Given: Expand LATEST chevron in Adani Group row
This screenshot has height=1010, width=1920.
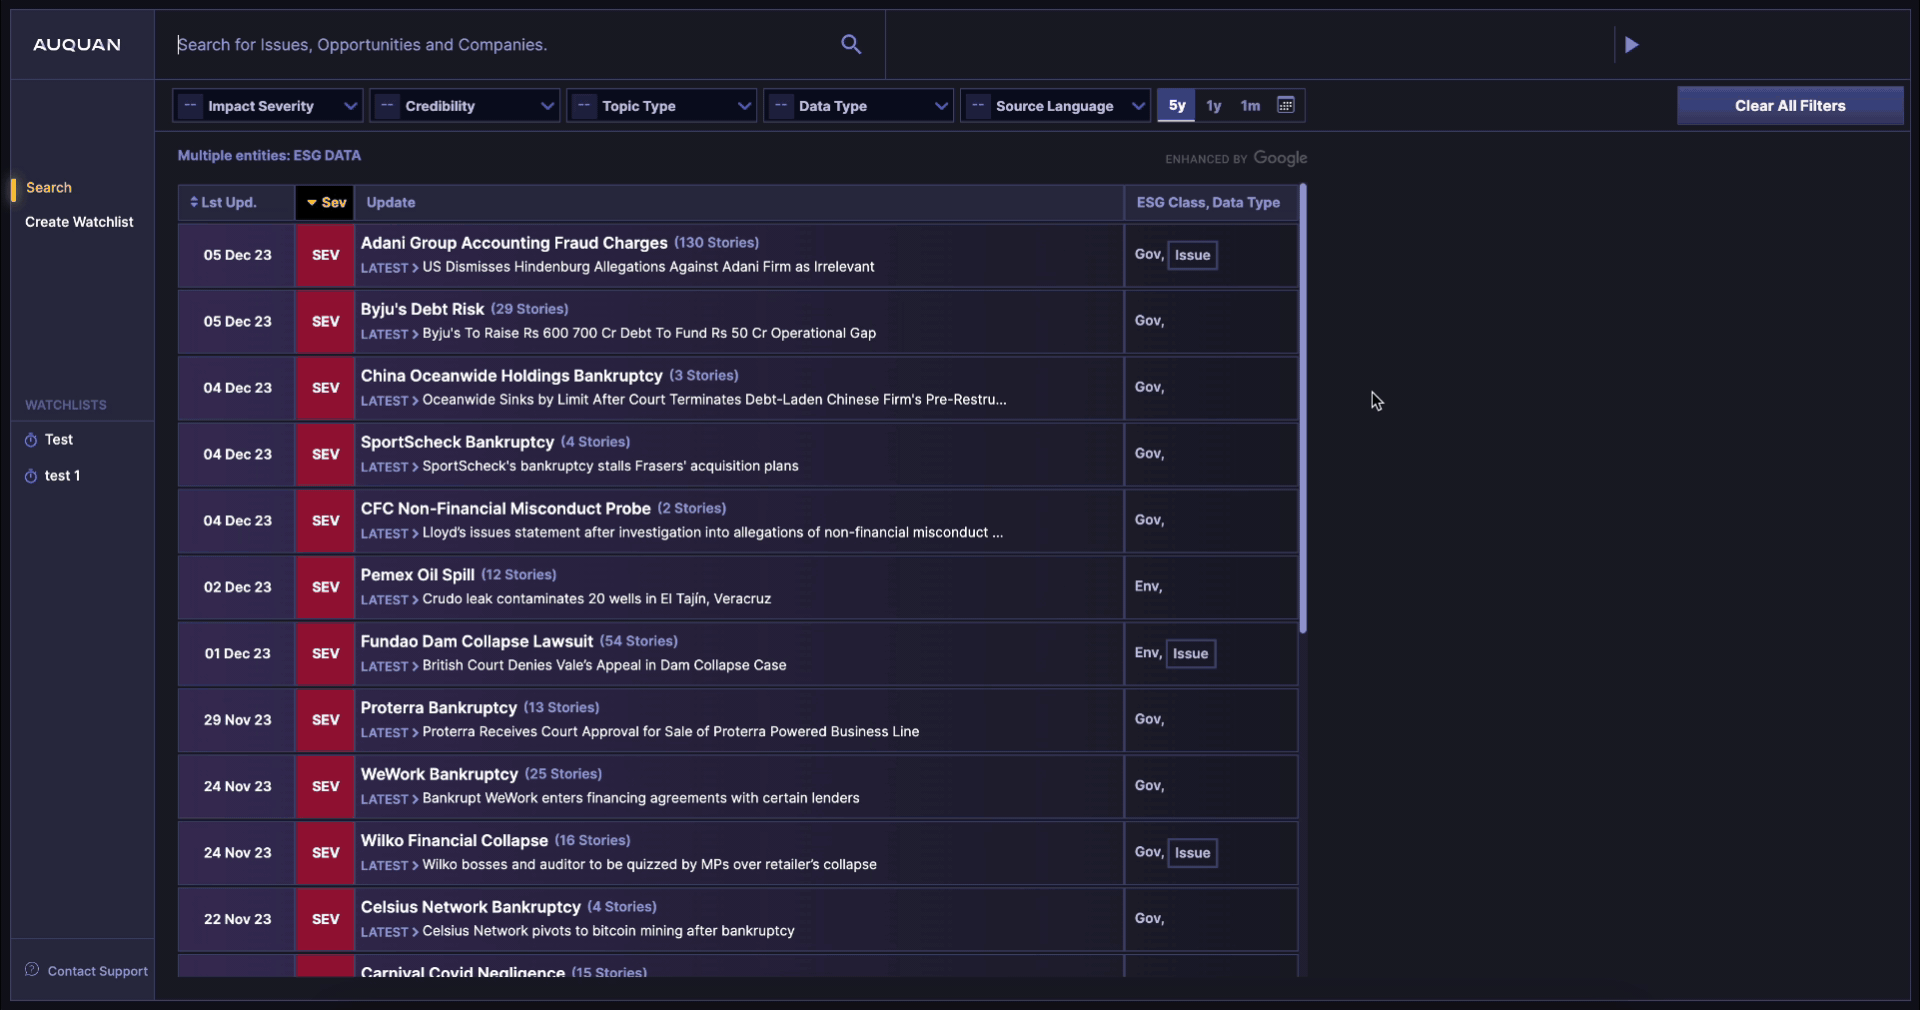Looking at the screenshot, I should 415,268.
